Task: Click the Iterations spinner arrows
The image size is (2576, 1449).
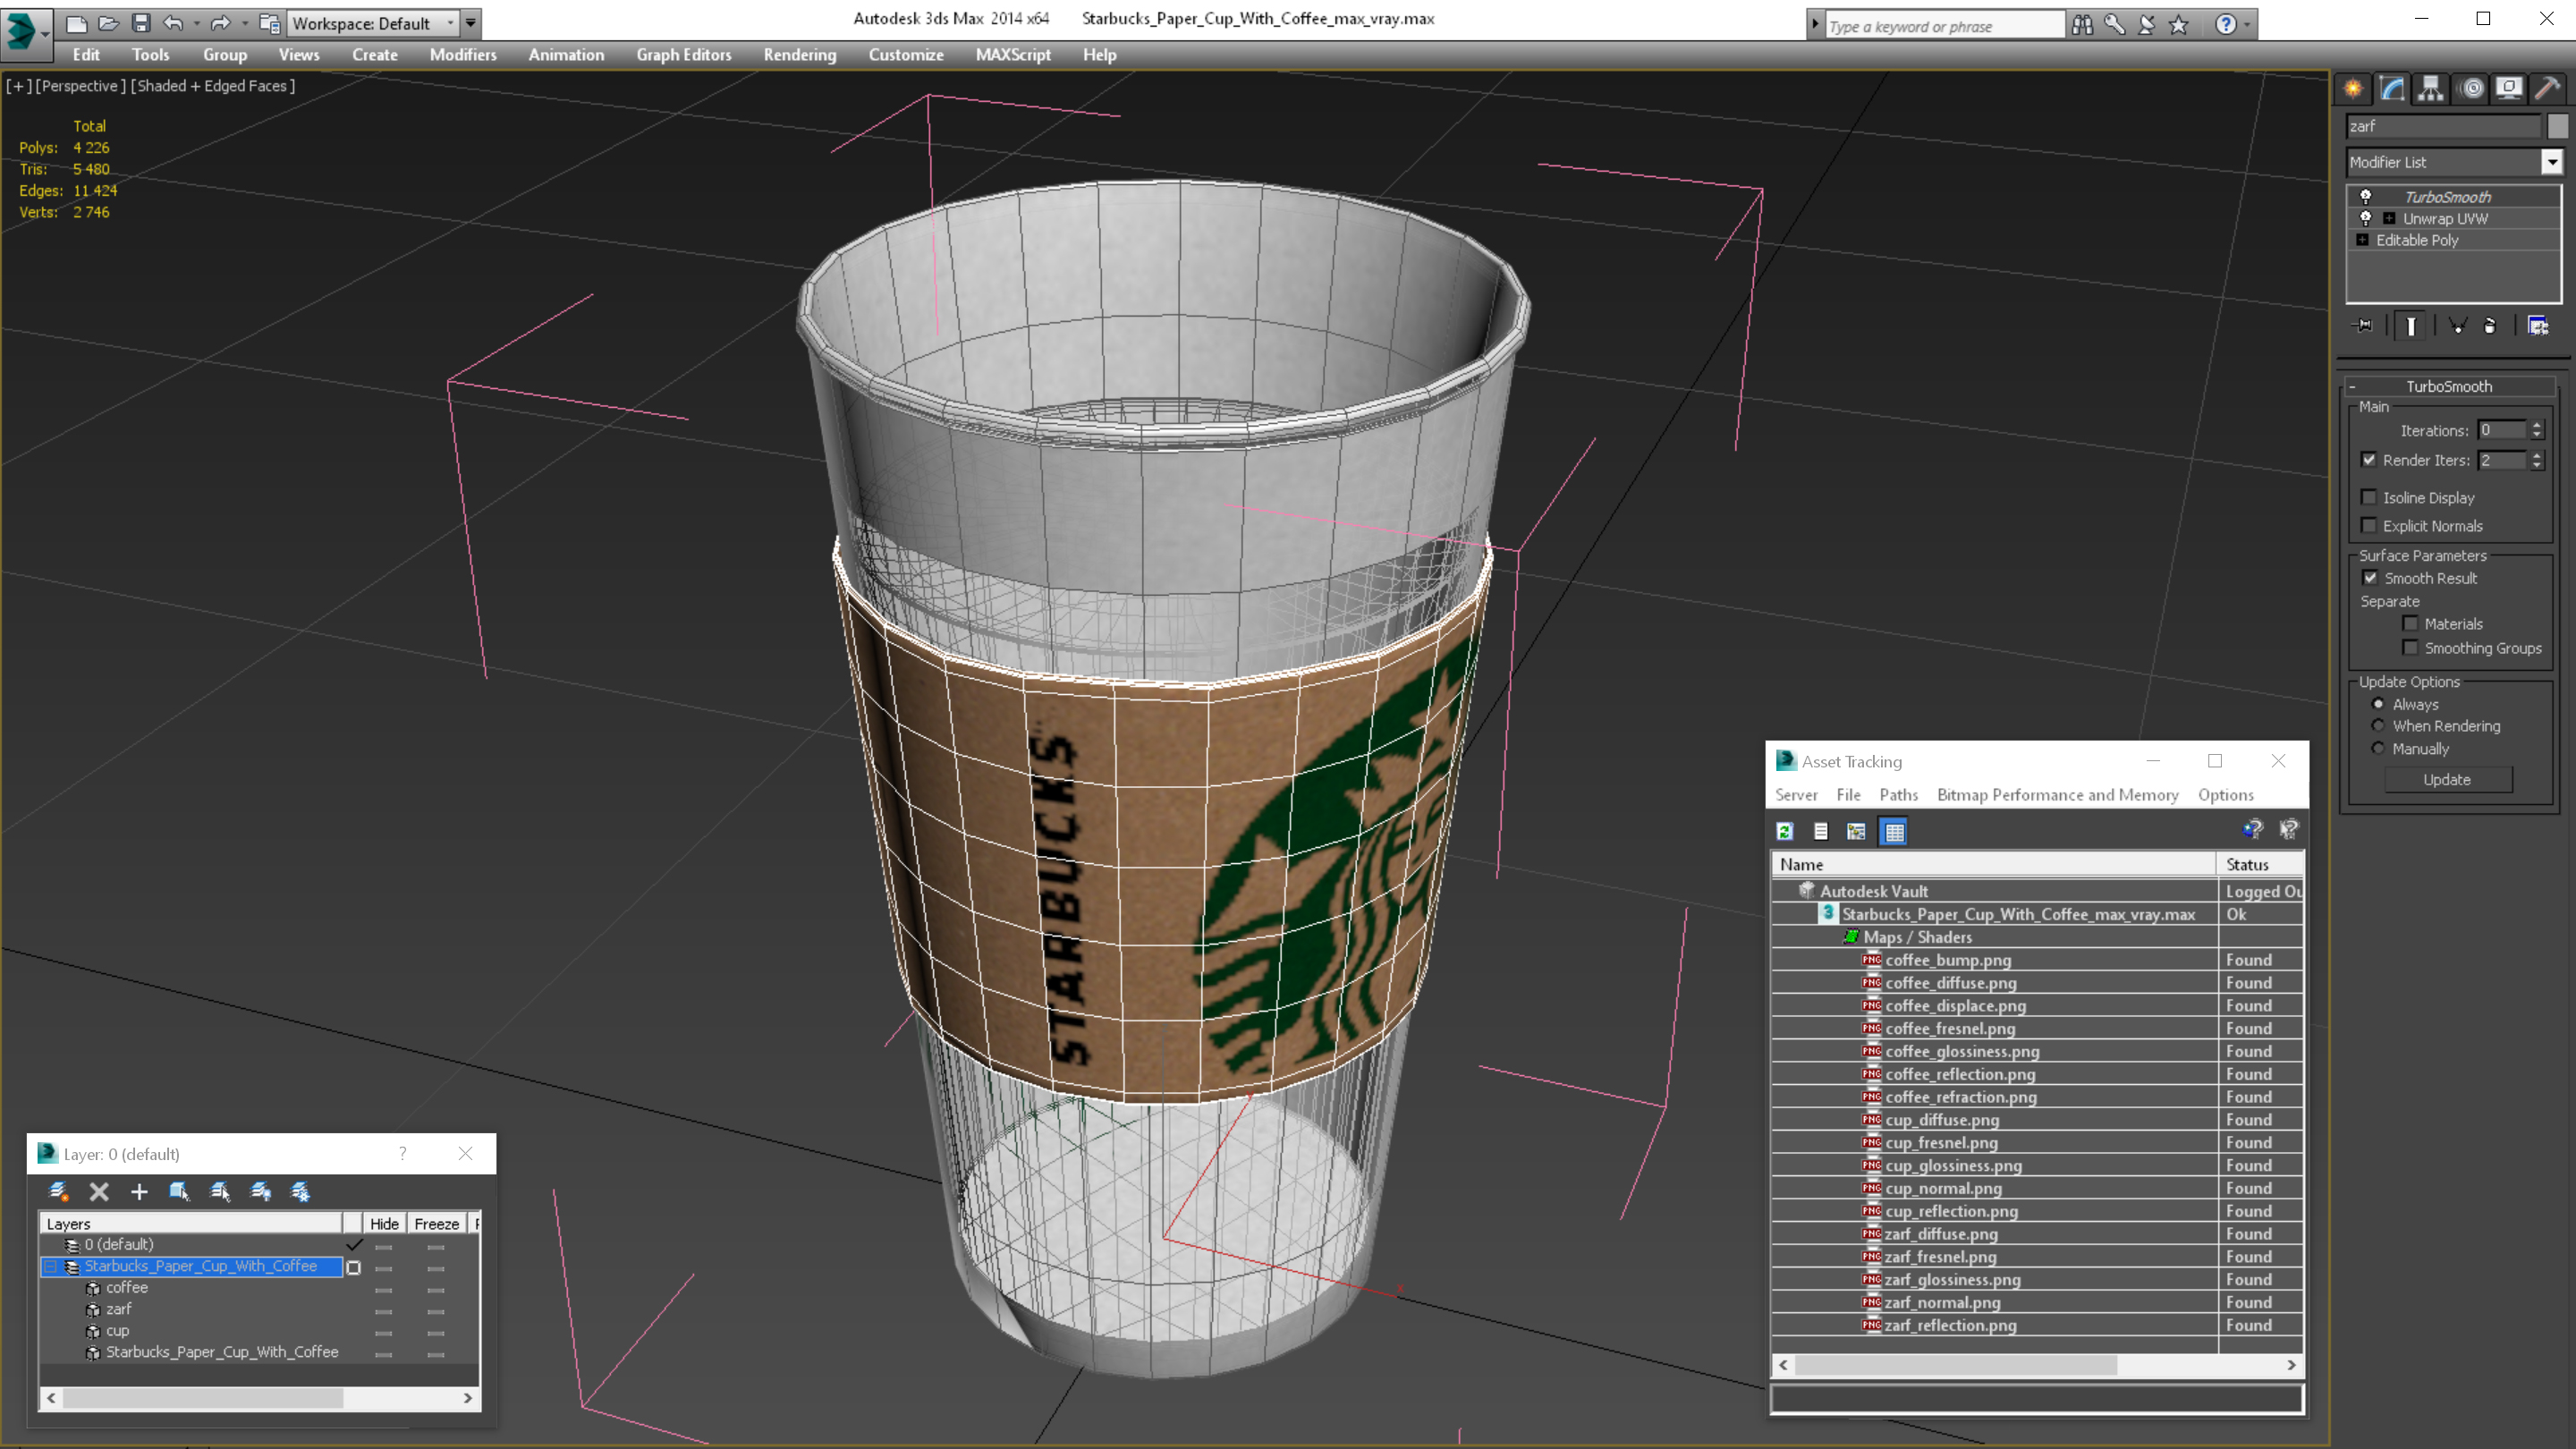Action: 2537,430
